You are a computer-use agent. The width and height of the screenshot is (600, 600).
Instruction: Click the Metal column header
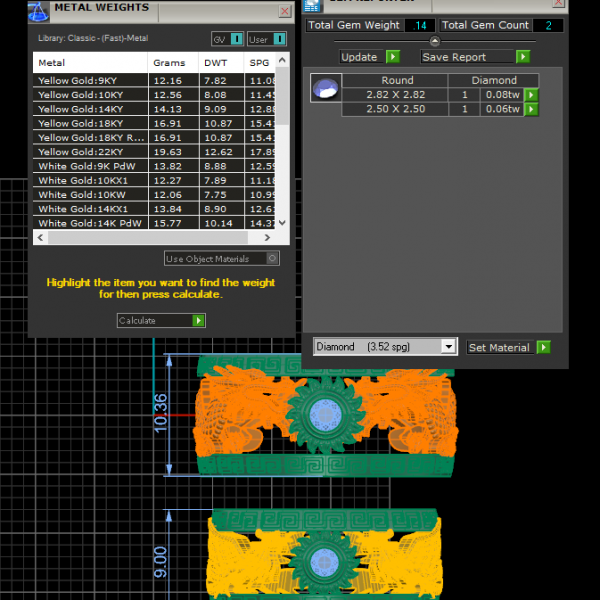click(90, 63)
